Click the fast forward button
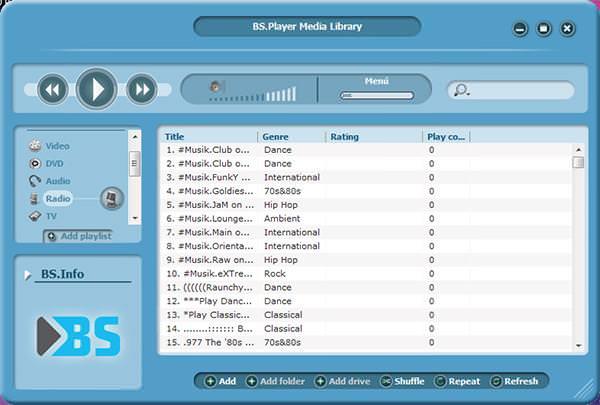600x405 pixels. point(142,90)
